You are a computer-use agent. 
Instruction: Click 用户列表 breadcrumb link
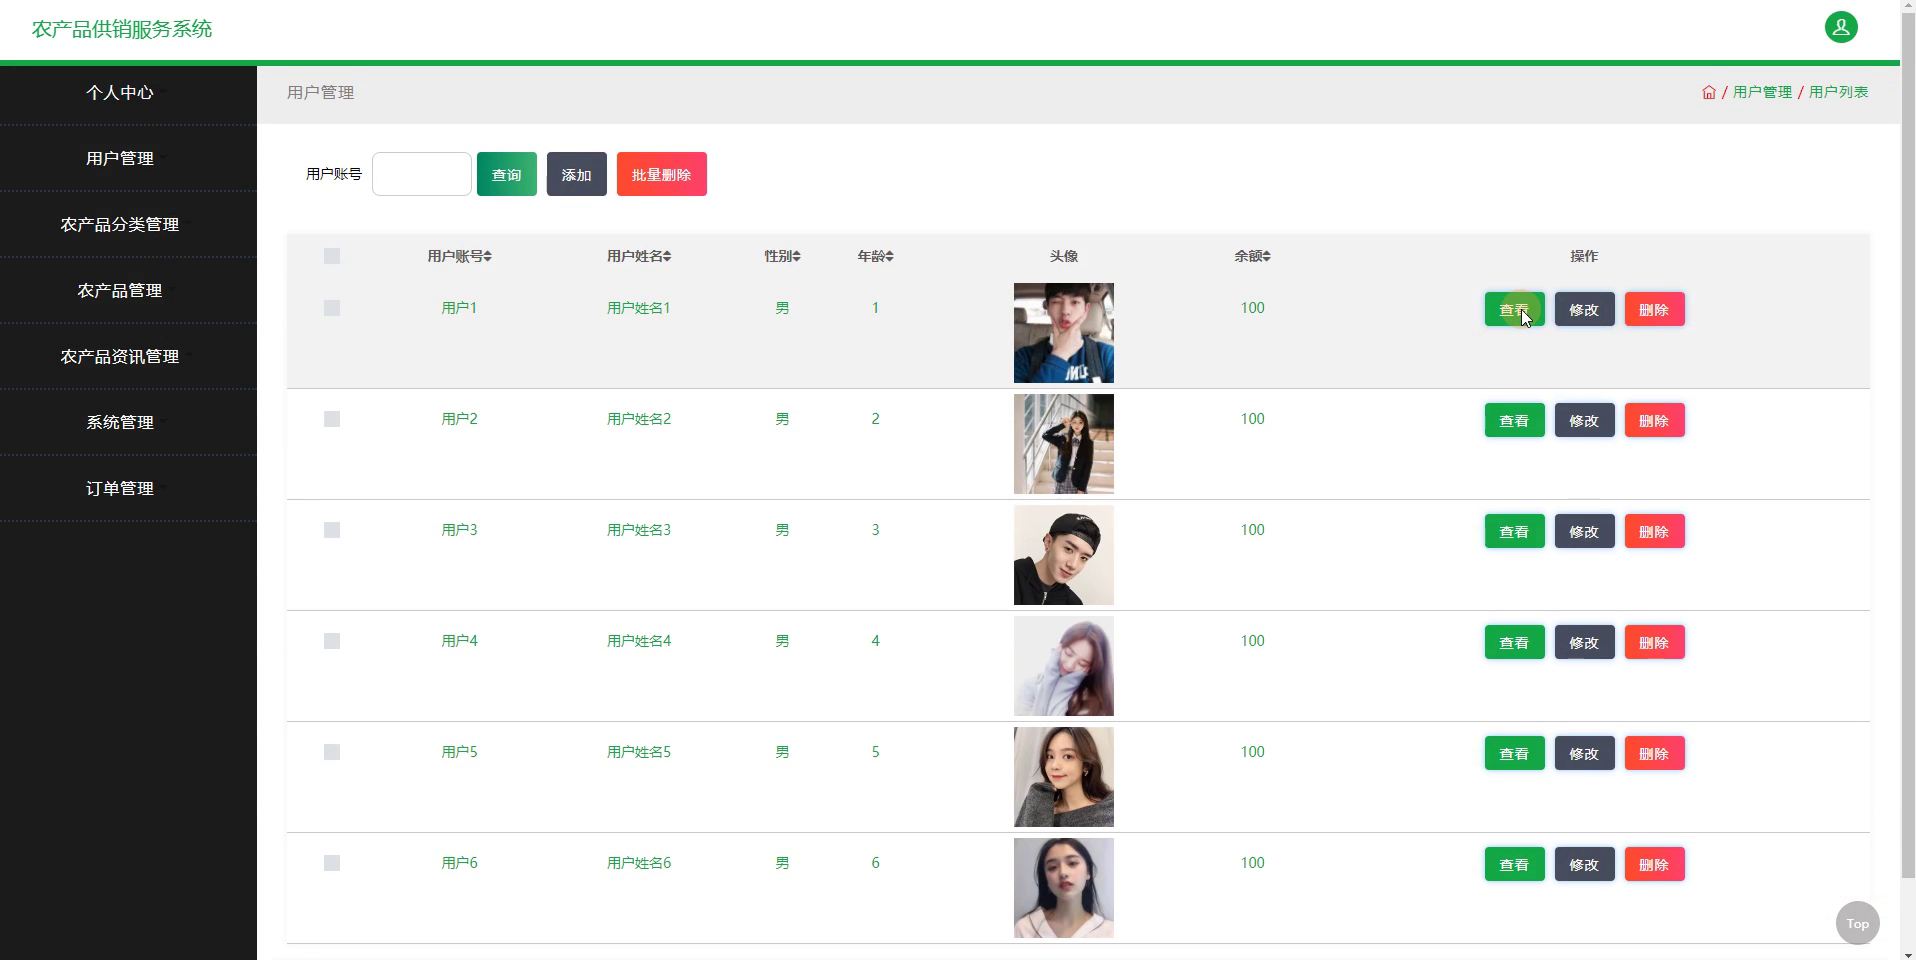(x=1838, y=92)
